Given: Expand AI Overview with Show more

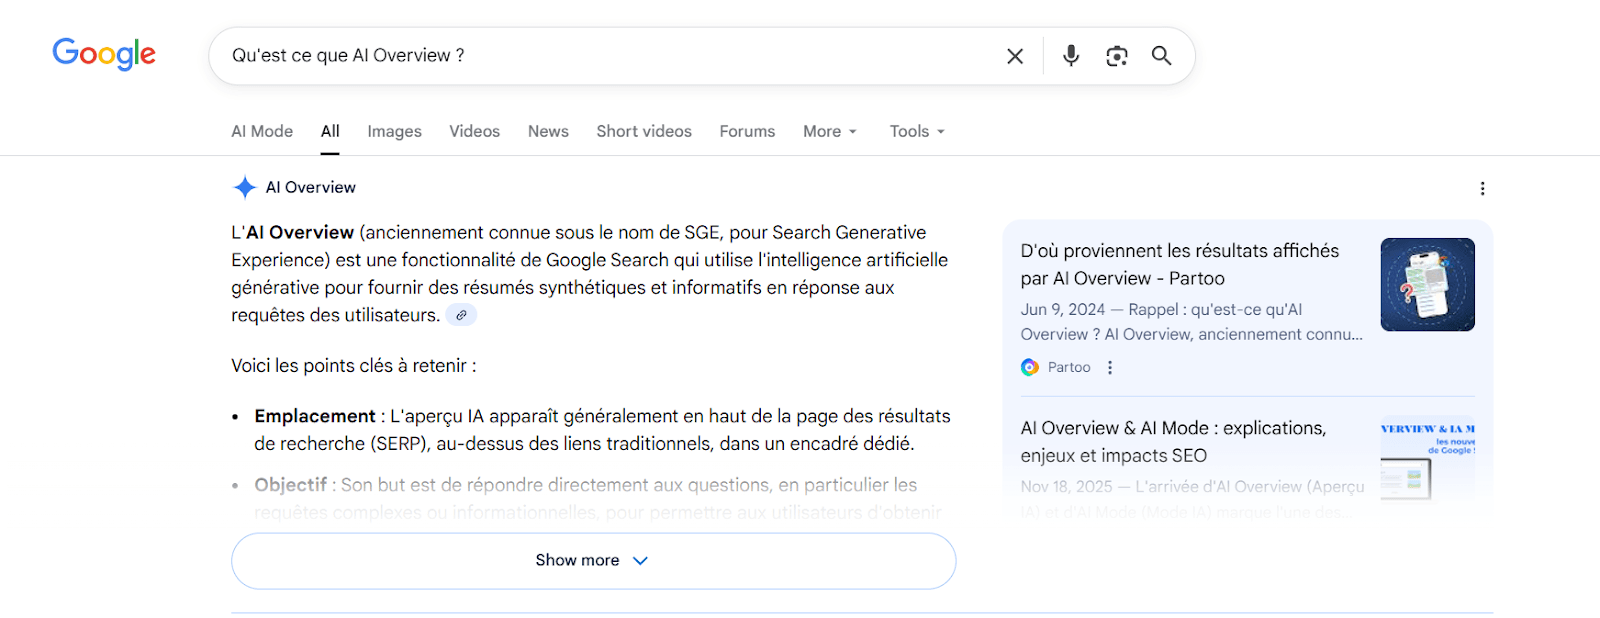Looking at the screenshot, I should (x=593, y=560).
